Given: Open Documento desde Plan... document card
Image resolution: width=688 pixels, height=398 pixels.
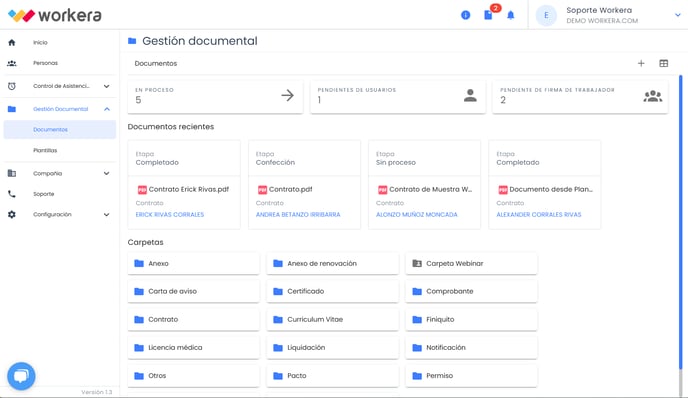Looking at the screenshot, I should (x=545, y=185).
